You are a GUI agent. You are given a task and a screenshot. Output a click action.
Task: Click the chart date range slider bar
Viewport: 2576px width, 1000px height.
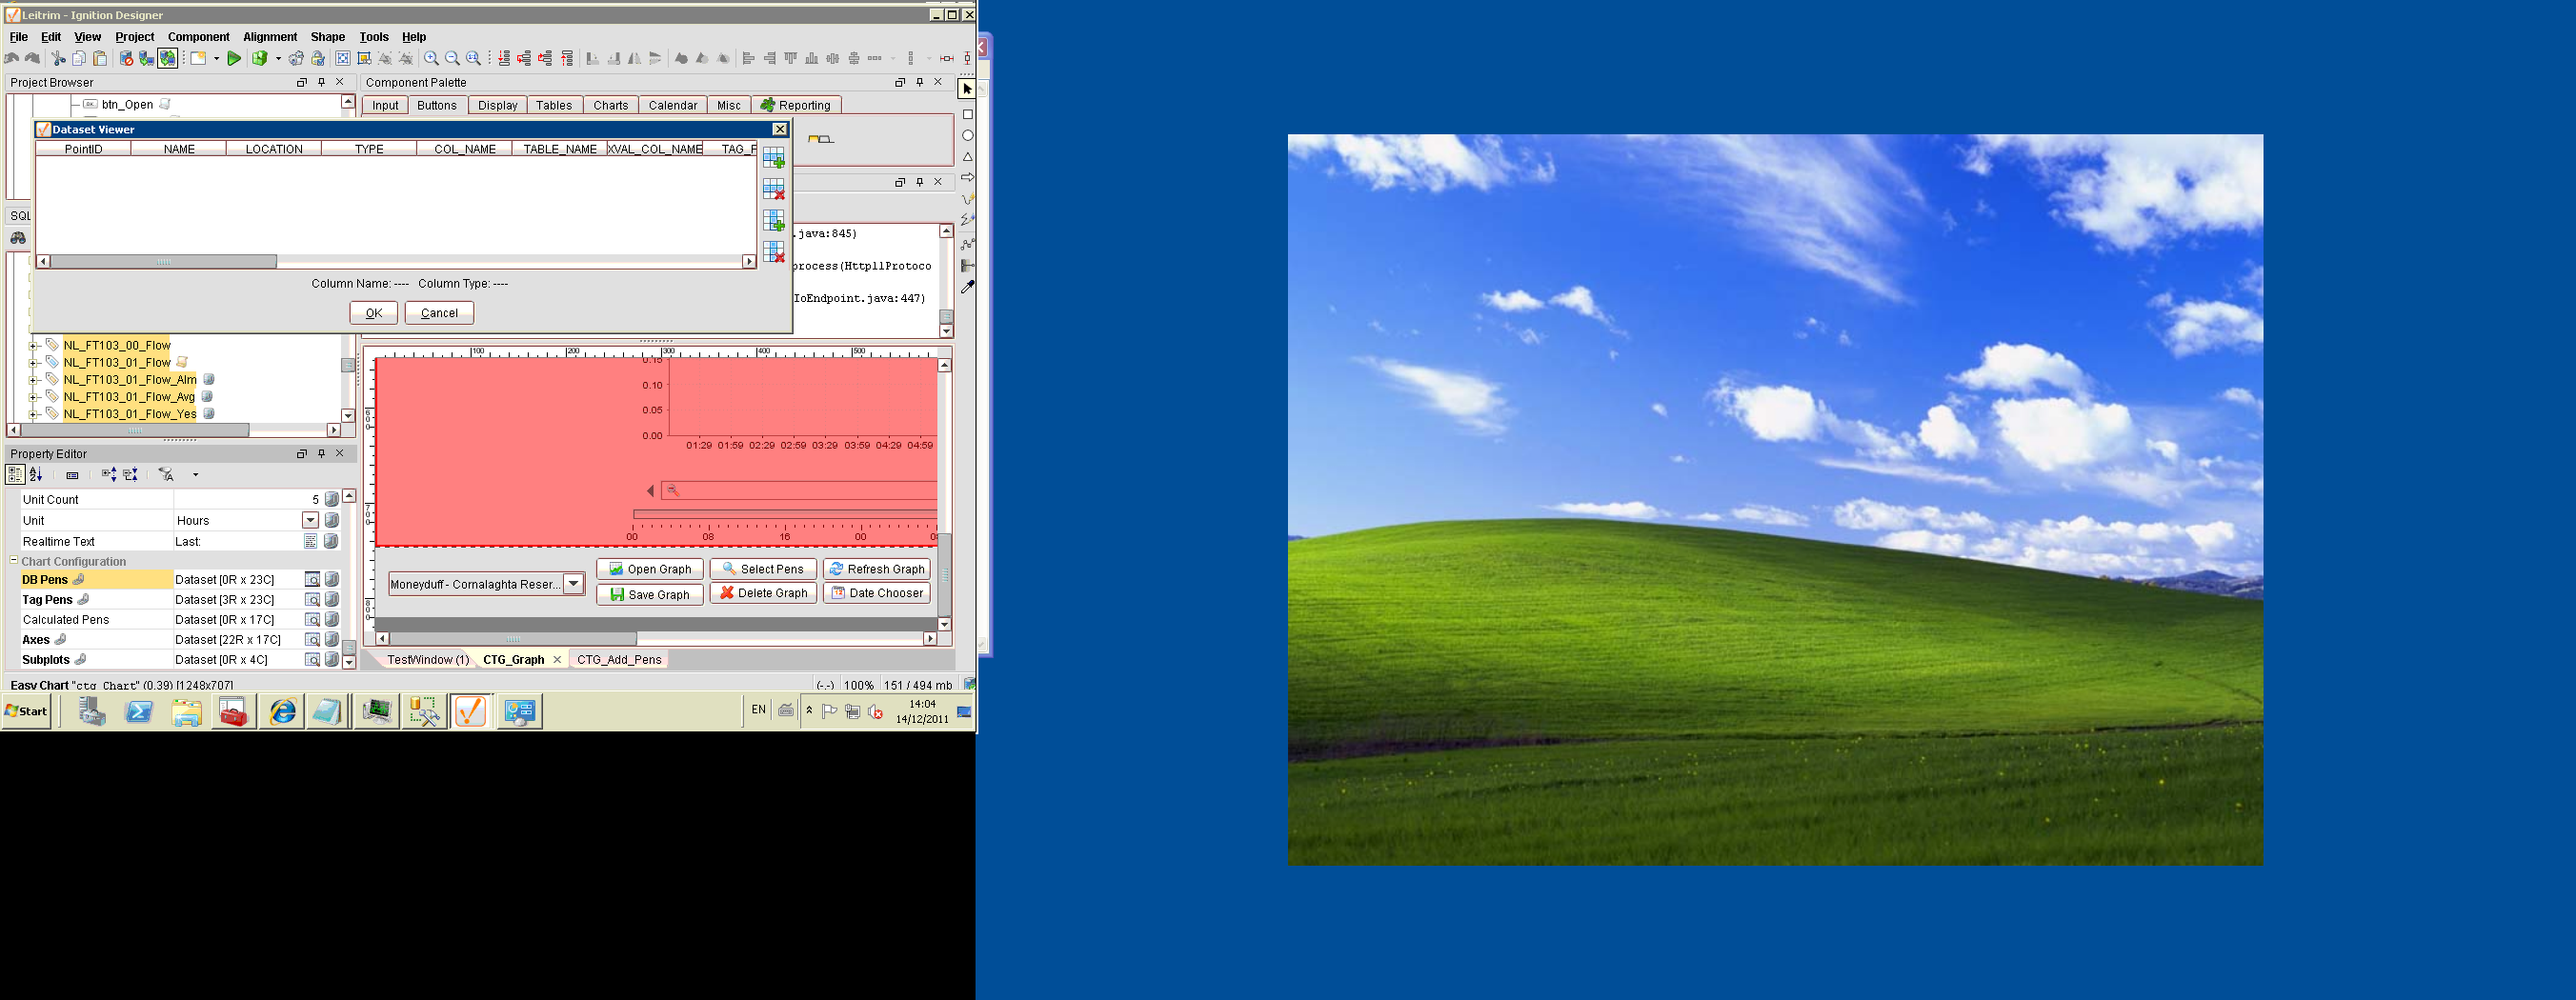point(785,514)
